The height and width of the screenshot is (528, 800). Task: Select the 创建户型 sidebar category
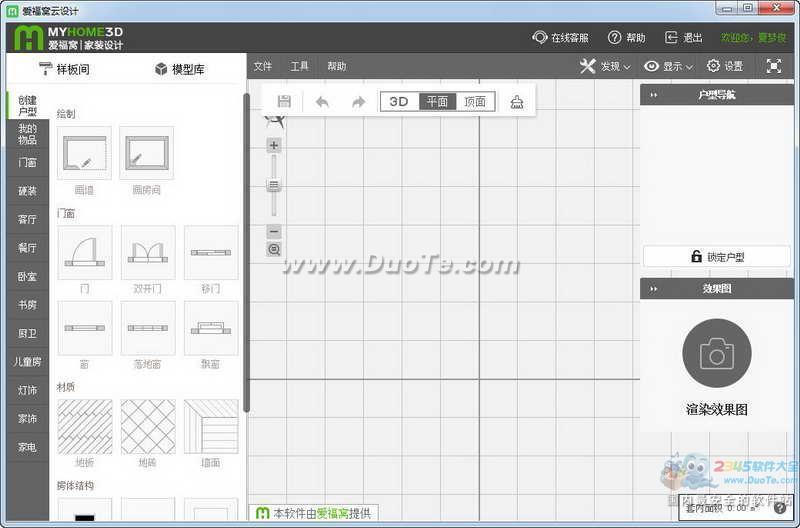28,106
